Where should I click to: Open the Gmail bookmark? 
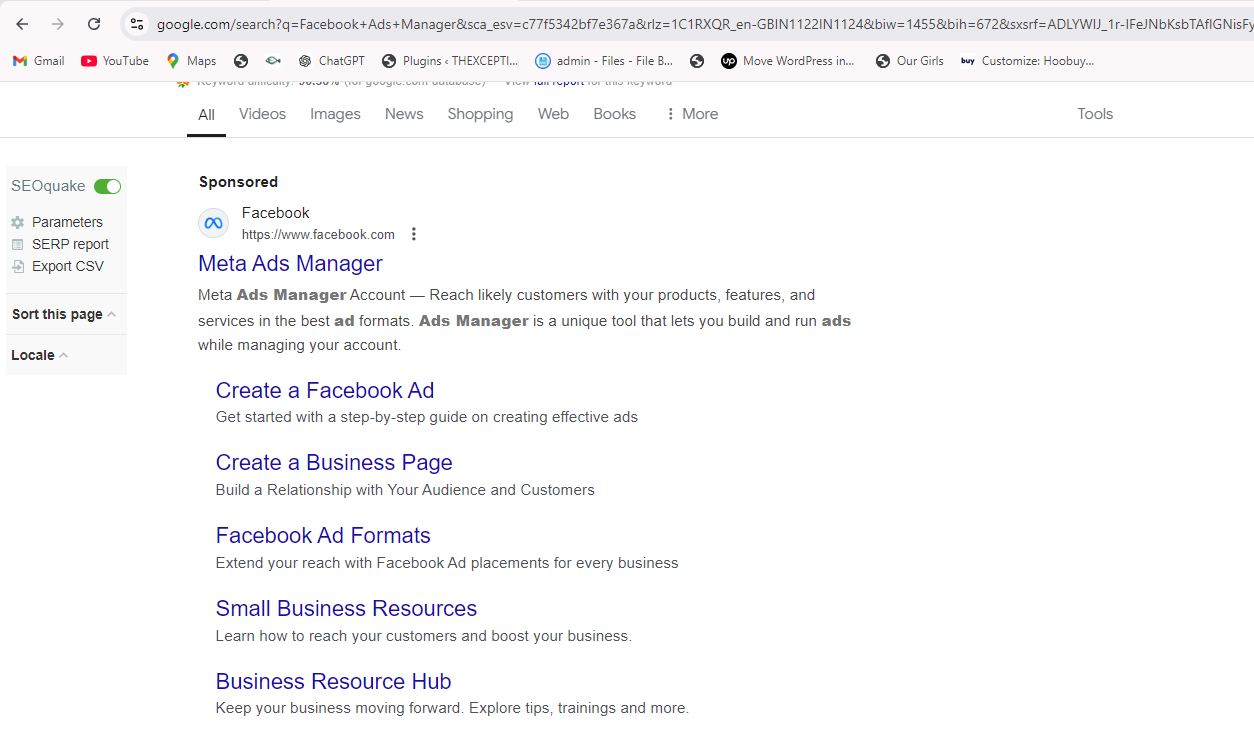click(39, 61)
